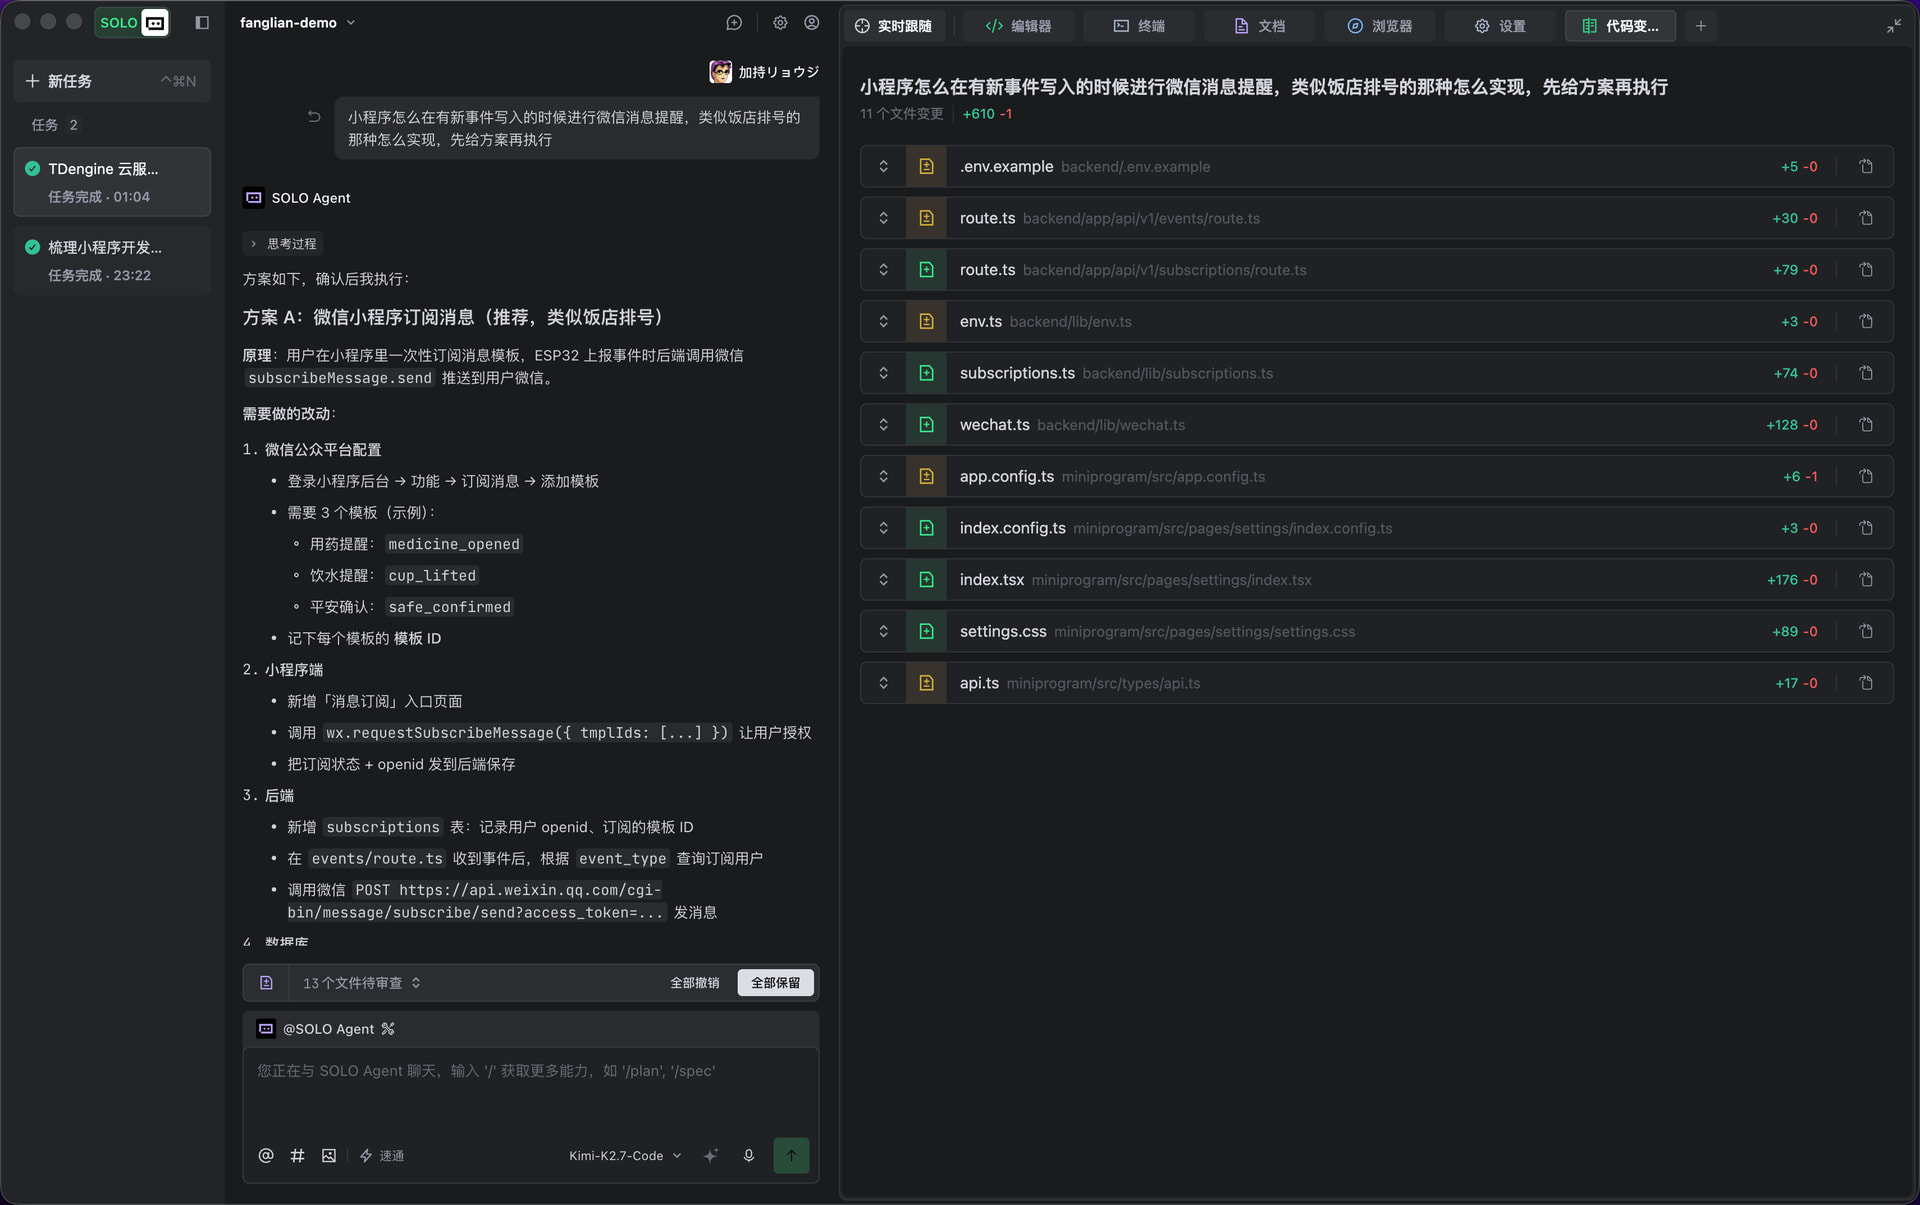Open file icon for index.config.ts row
This screenshot has height=1205, width=1920.
click(1866, 528)
